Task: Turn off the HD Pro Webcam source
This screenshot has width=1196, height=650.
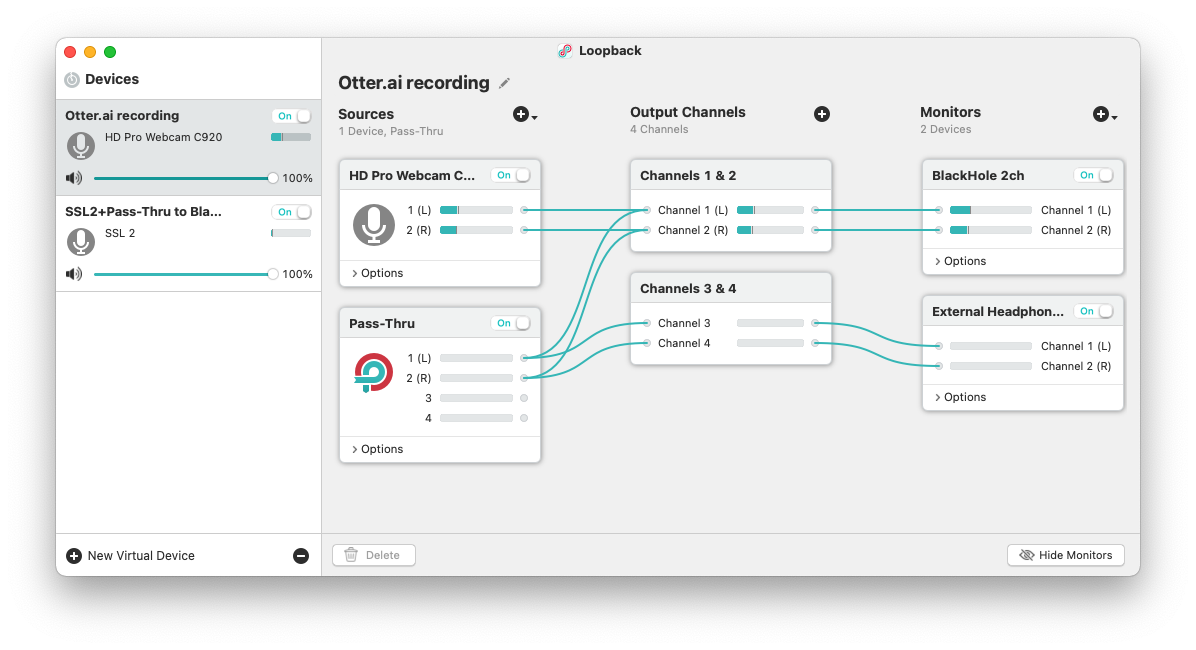Action: [x=510, y=175]
